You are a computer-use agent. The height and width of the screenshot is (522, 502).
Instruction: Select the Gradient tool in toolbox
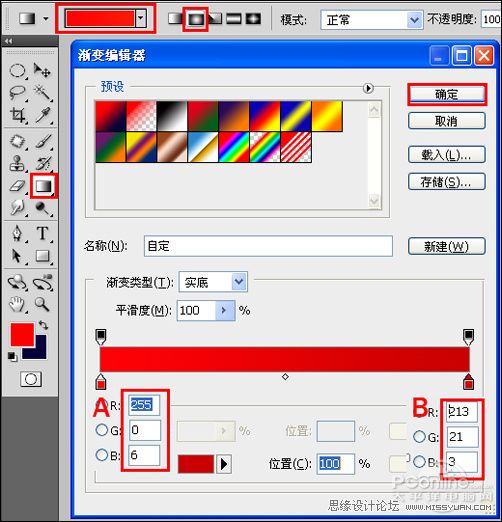pyautogui.click(x=44, y=186)
